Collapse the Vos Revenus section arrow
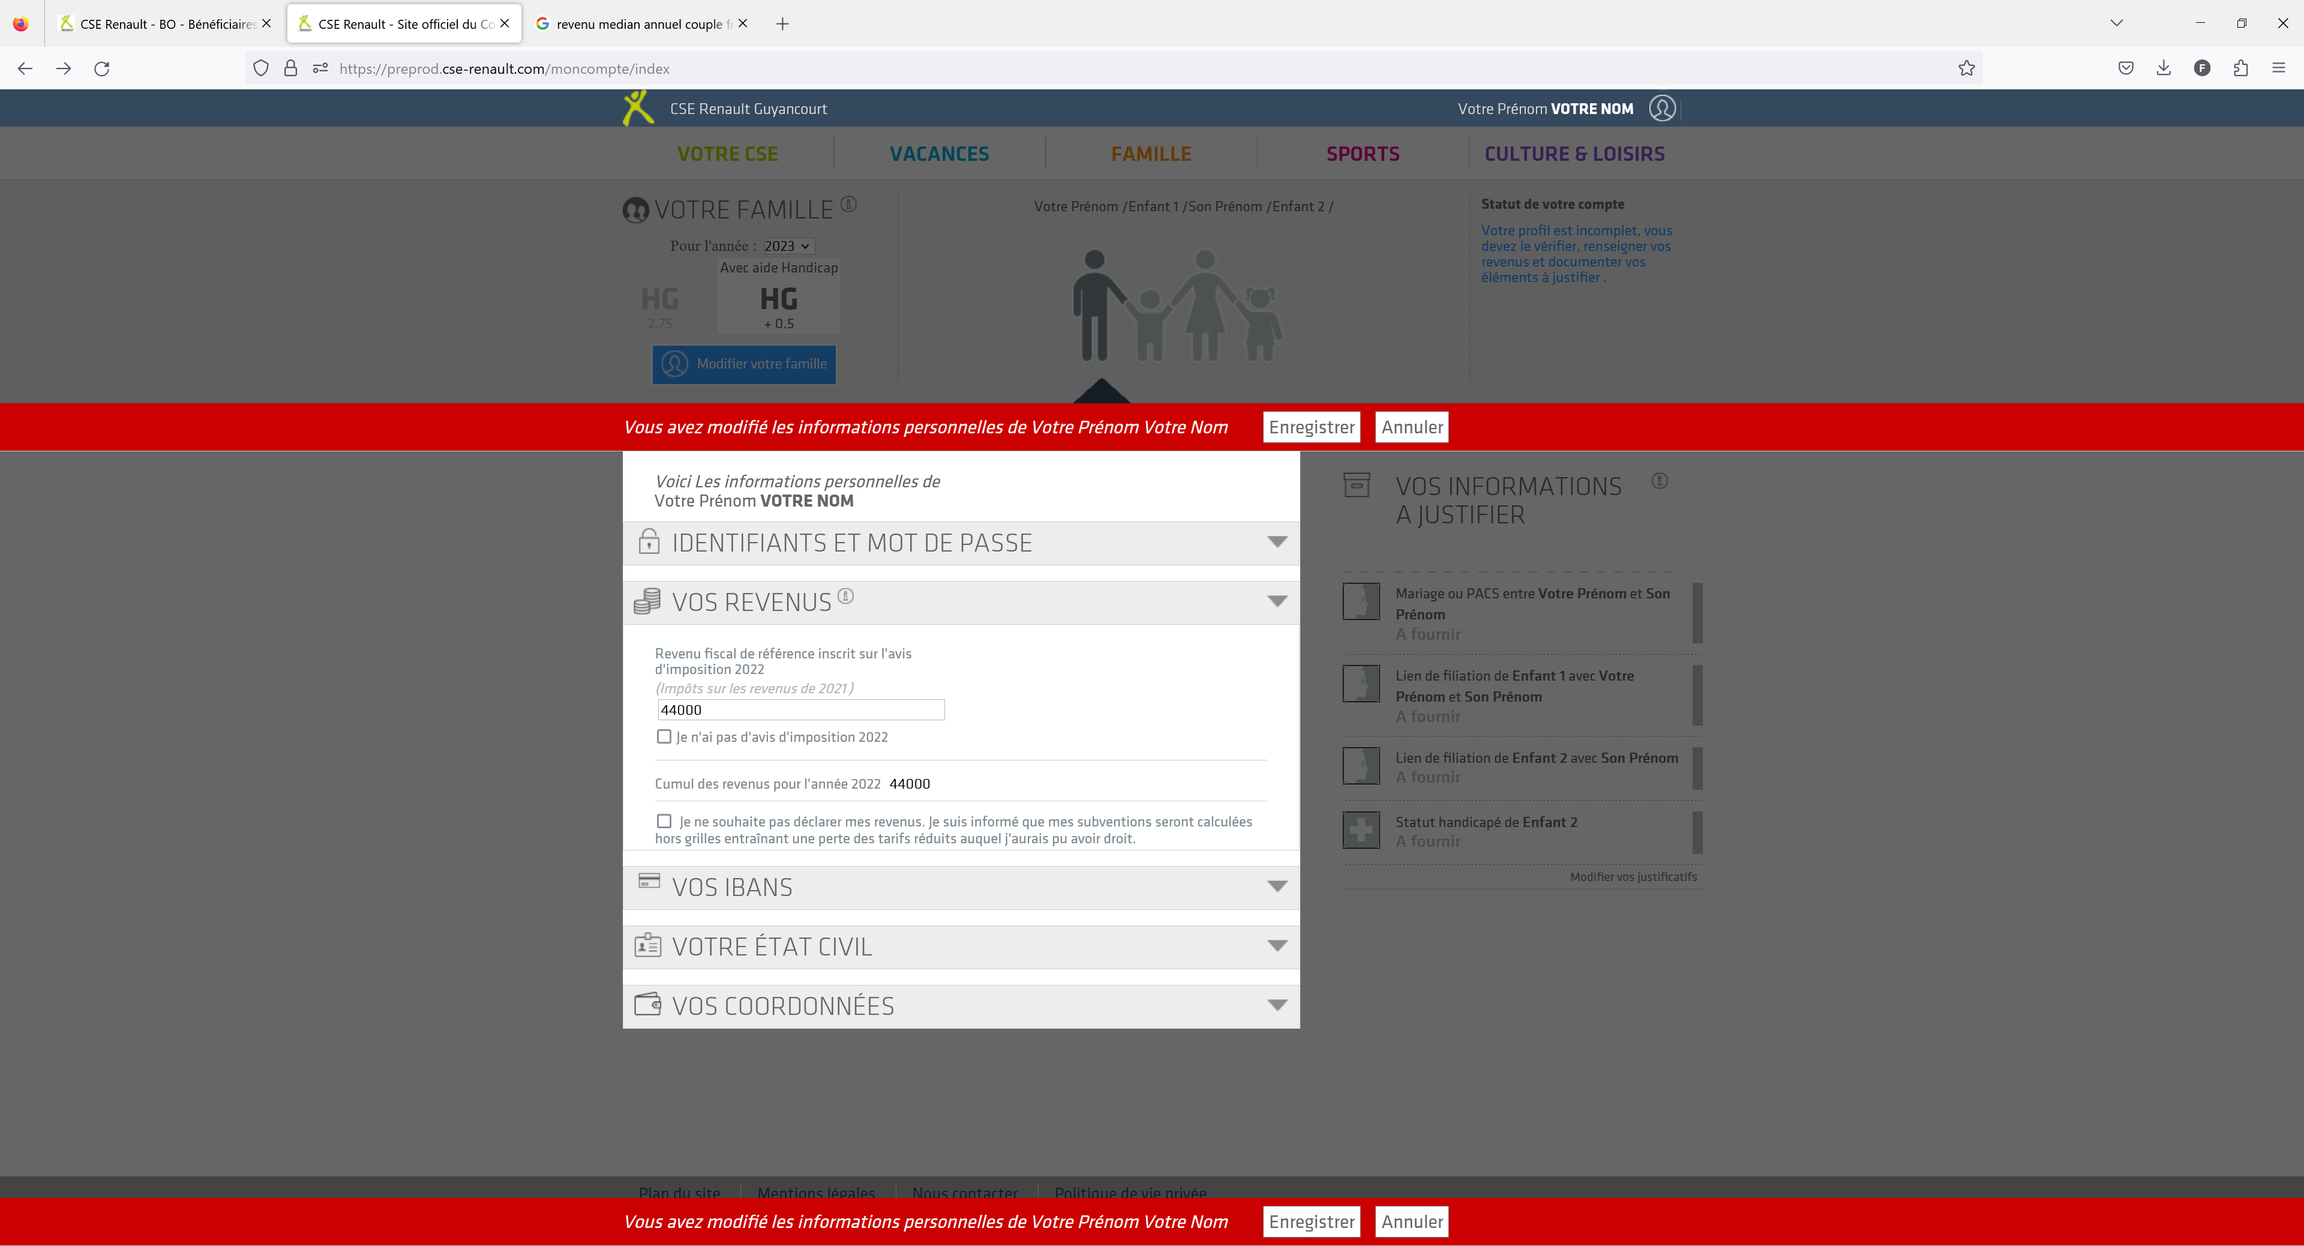Viewport: 2304px width, 1246px height. pyautogui.click(x=1277, y=601)
